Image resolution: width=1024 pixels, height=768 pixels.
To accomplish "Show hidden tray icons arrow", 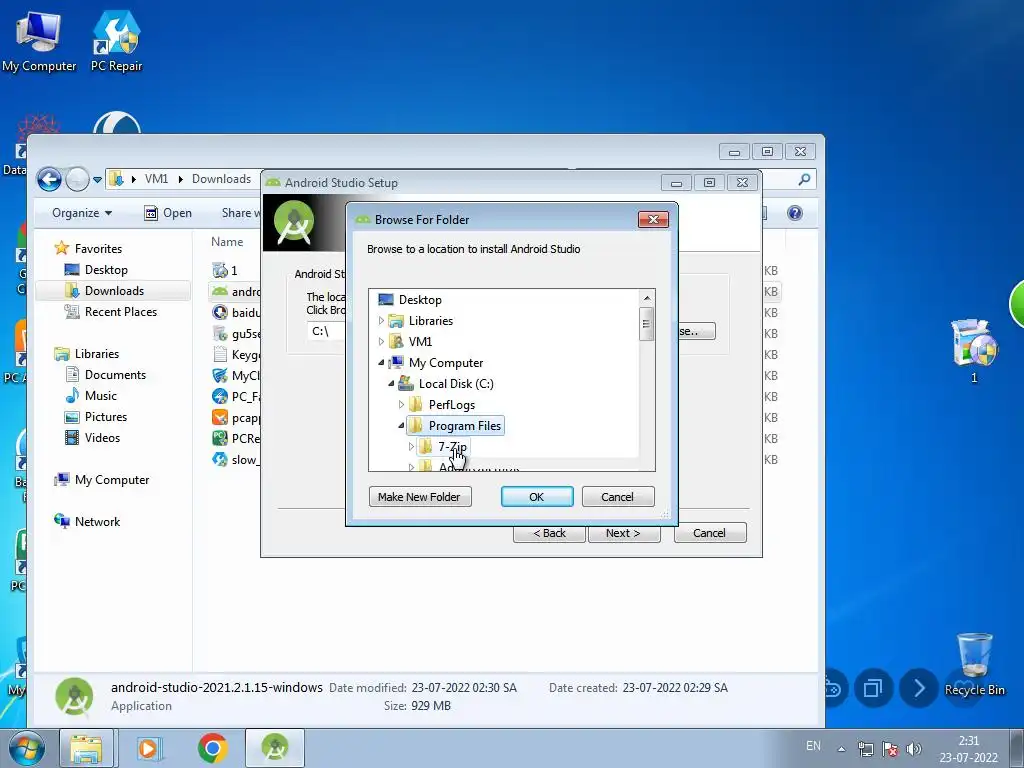I will coord(842,749).
